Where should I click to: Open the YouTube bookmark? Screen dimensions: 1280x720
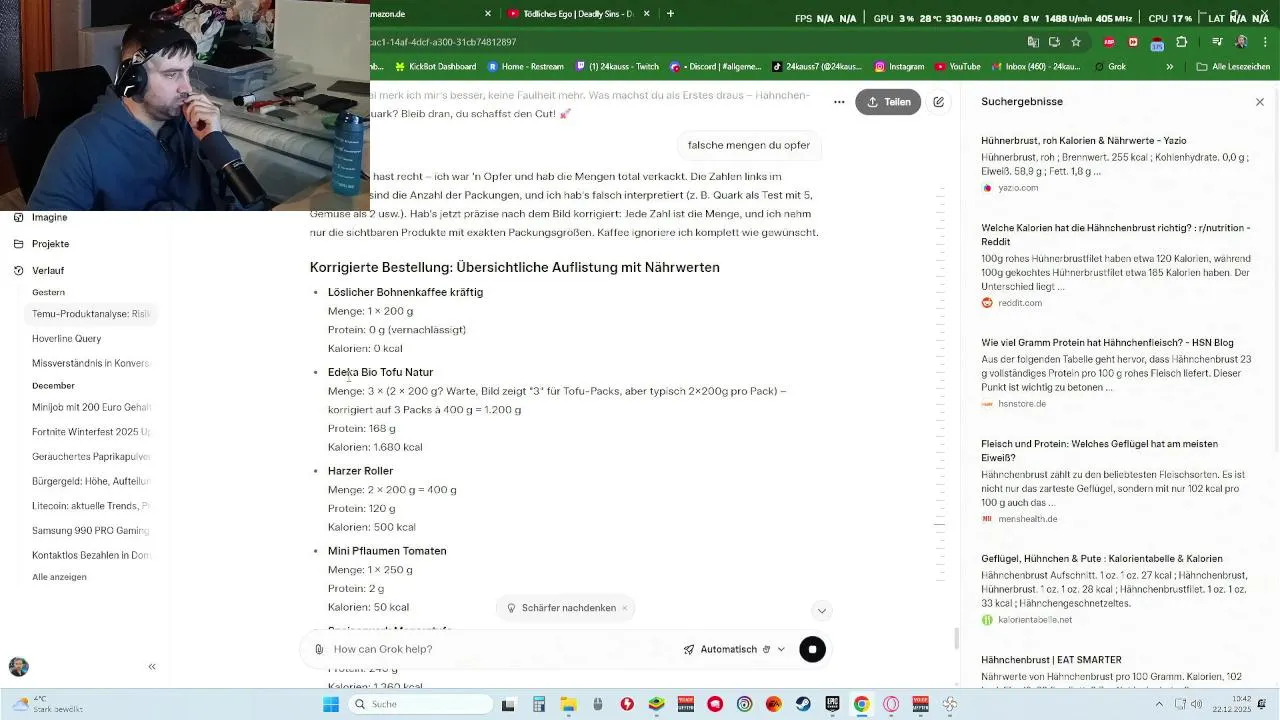[957, 67]
